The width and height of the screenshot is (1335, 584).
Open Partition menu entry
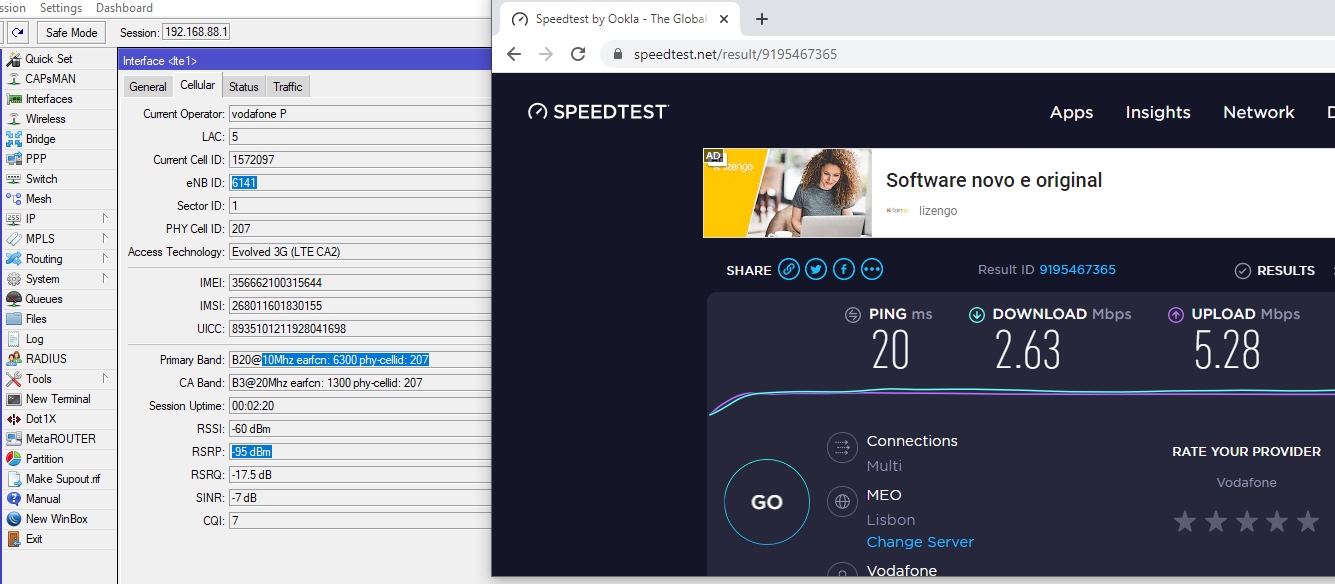click(44, 459)
